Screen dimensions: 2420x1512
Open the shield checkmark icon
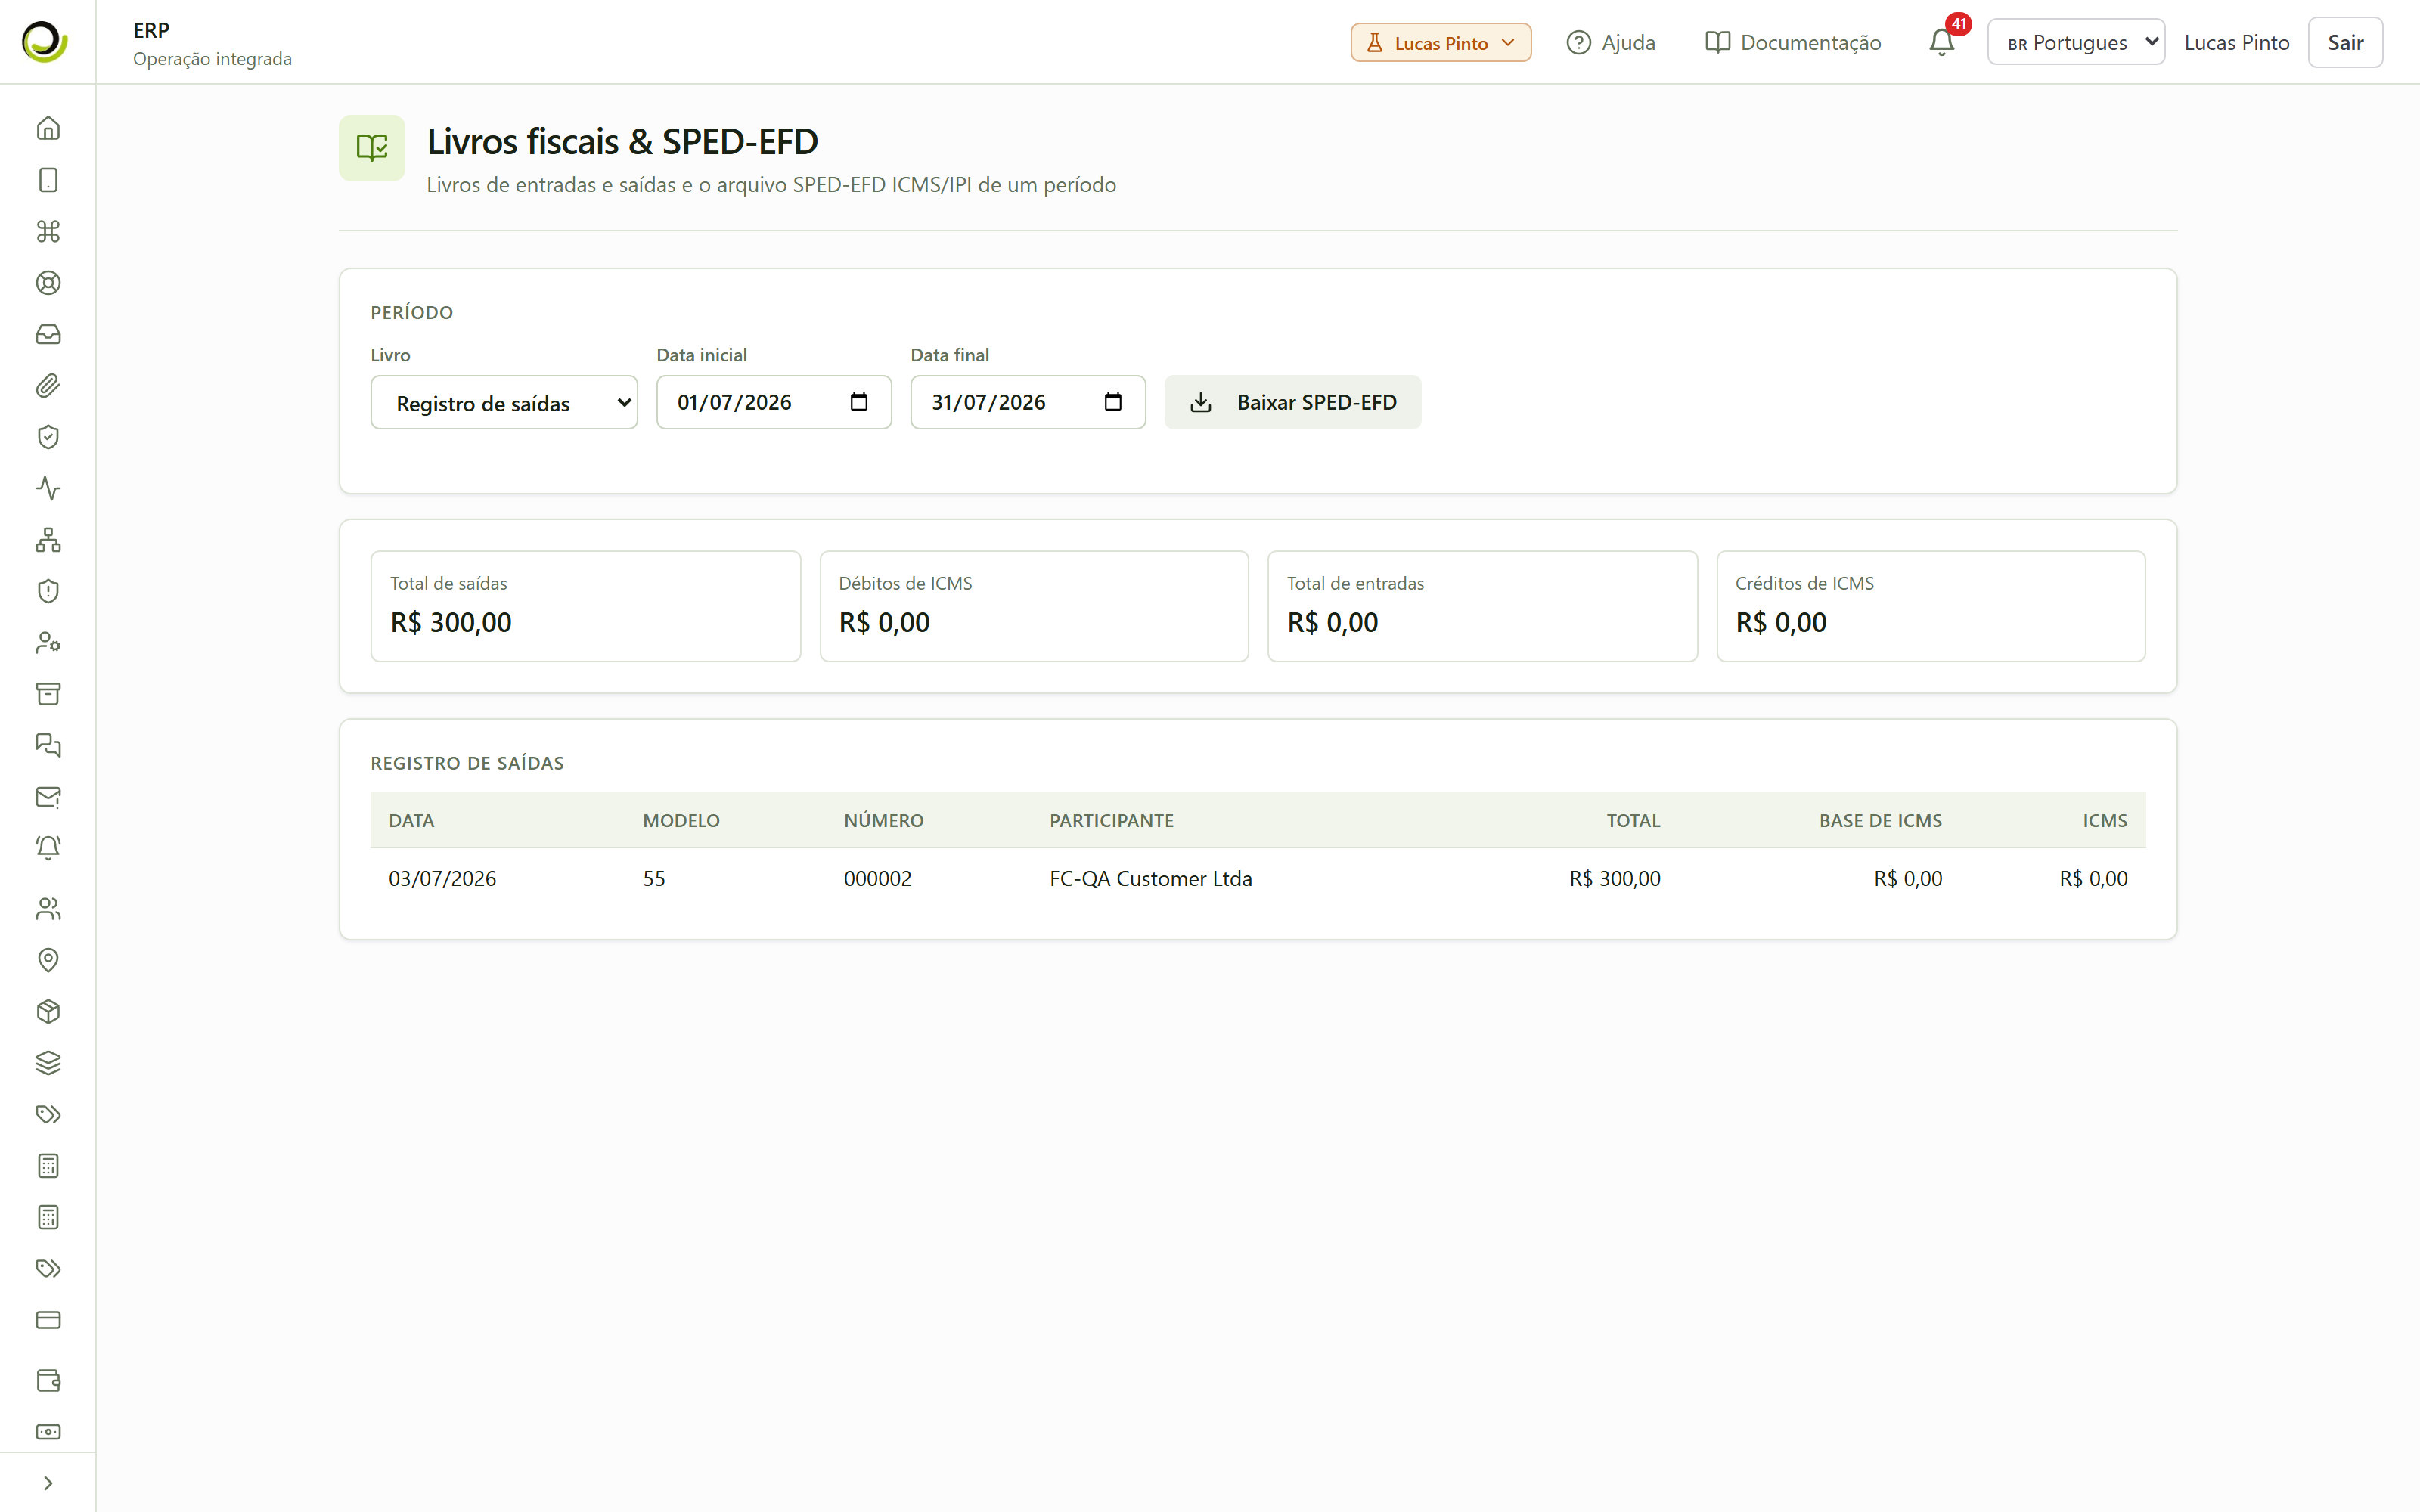[48, 437]
